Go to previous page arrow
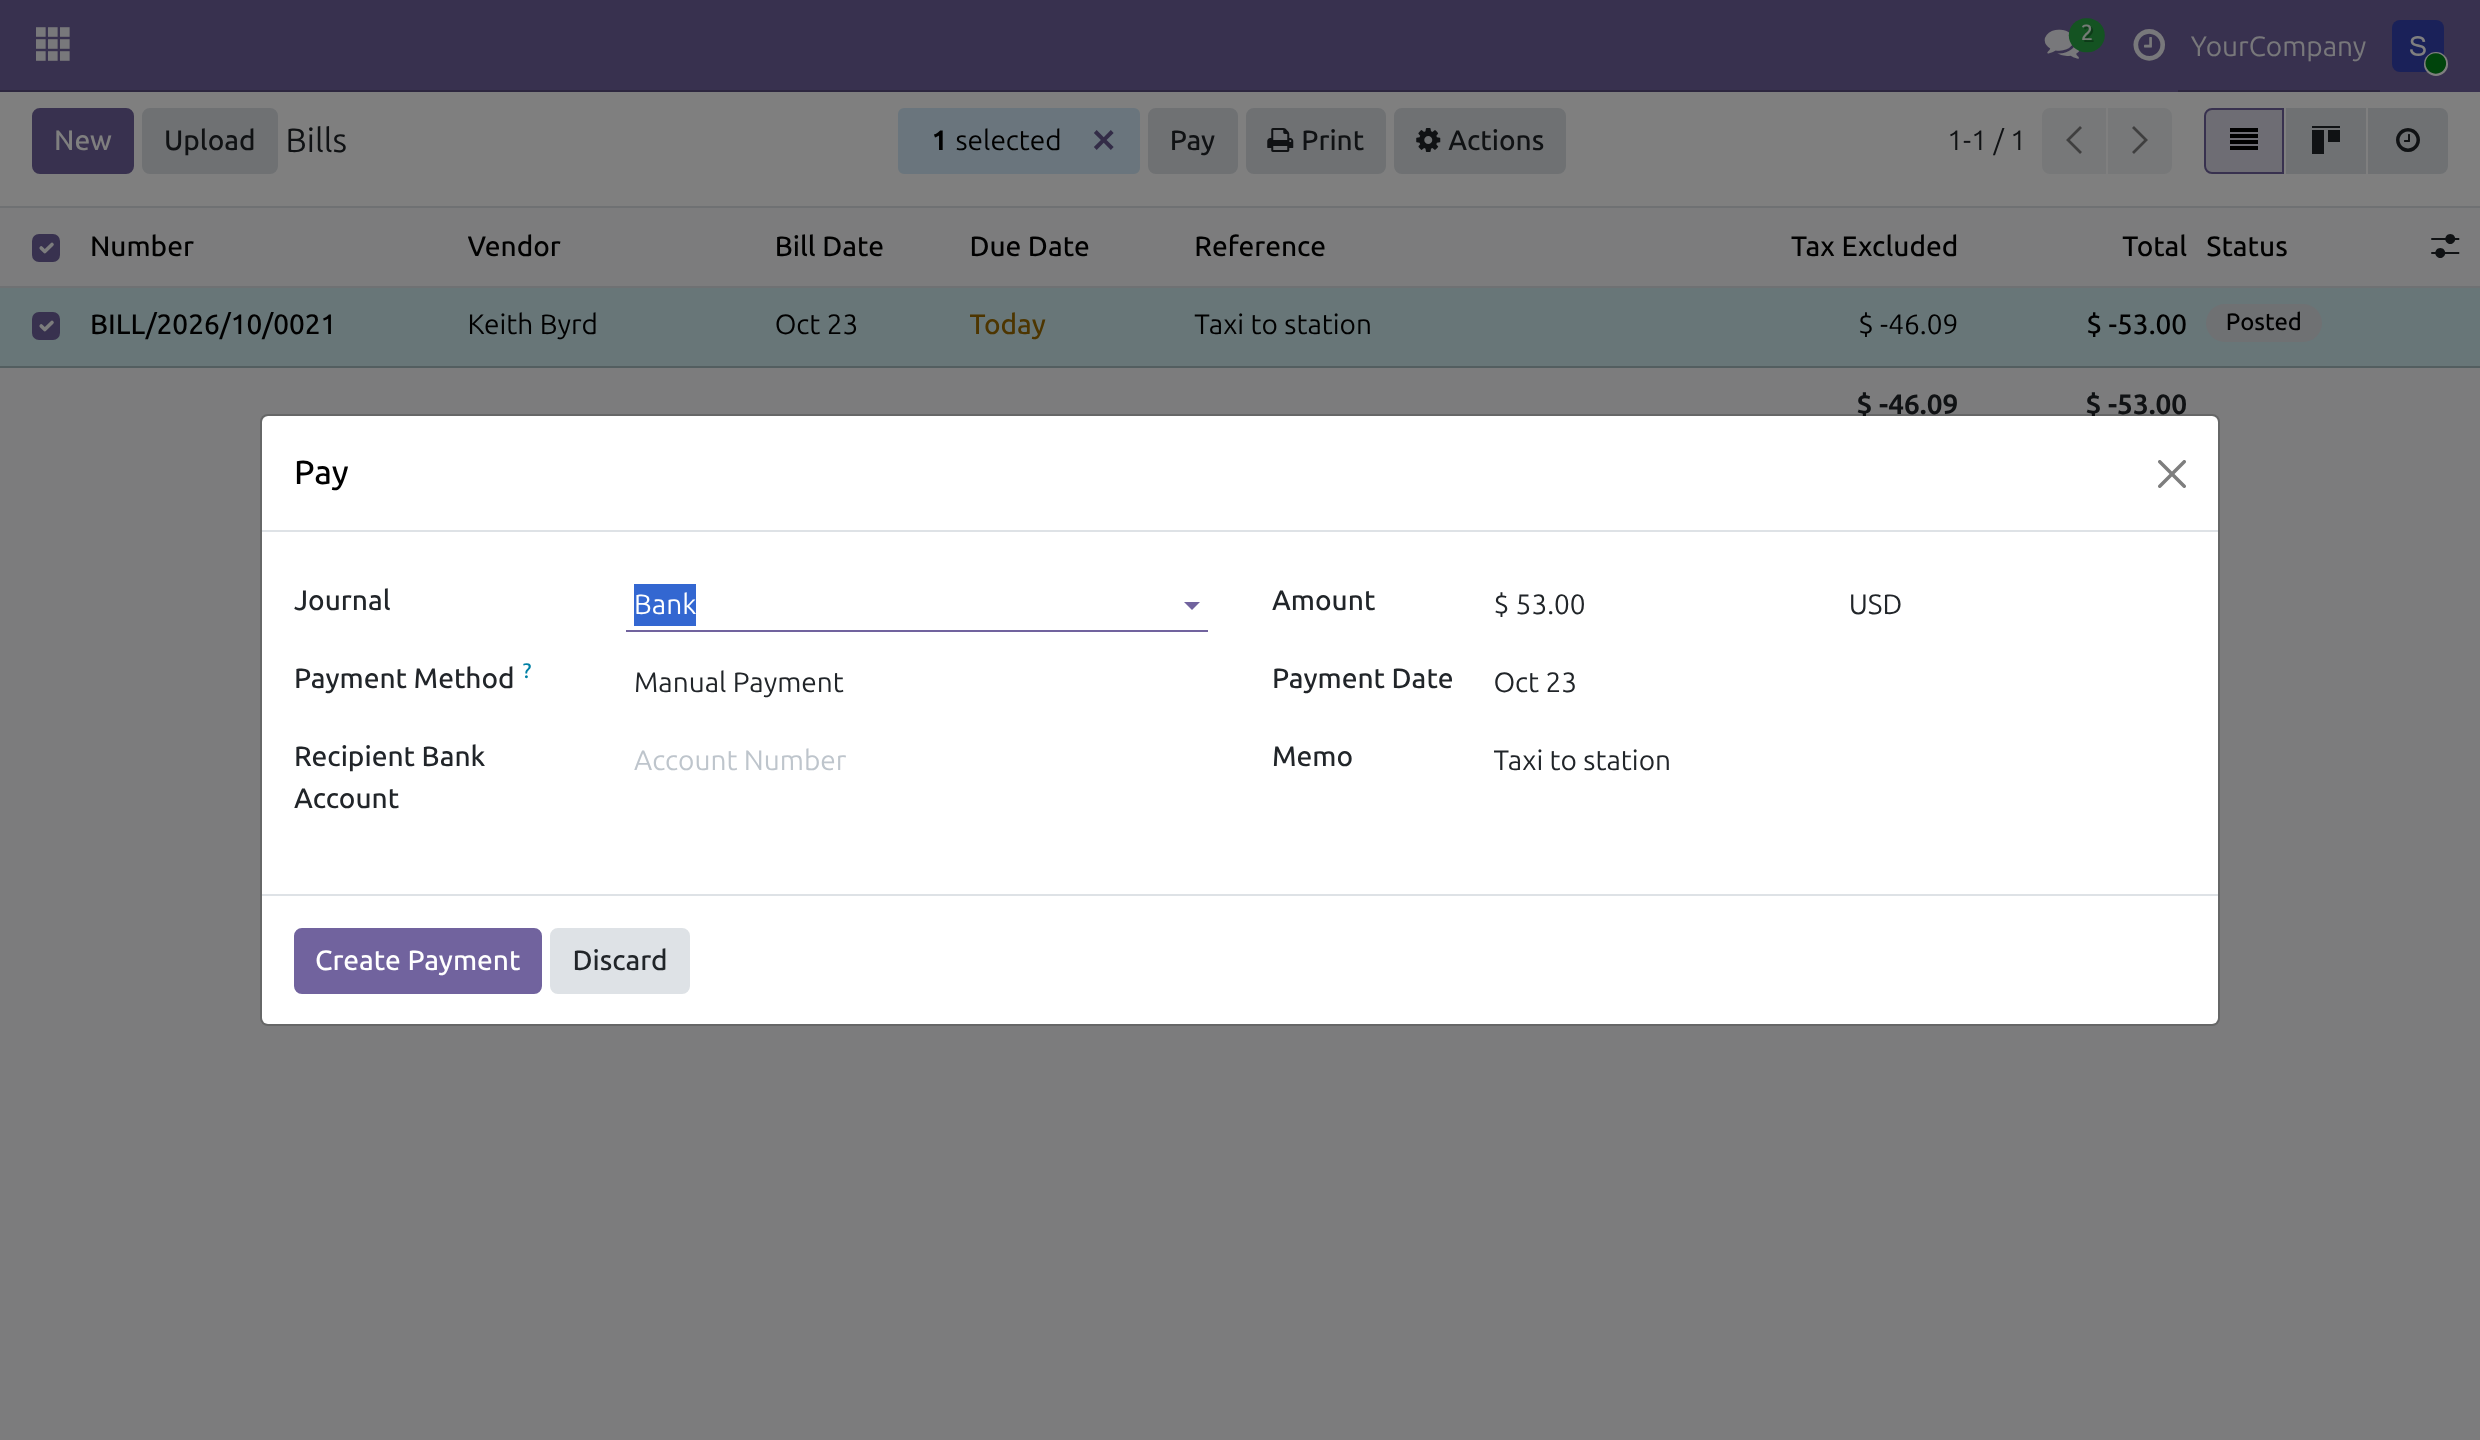The image size is (2480, 1440). click(x=2074, y=140)
